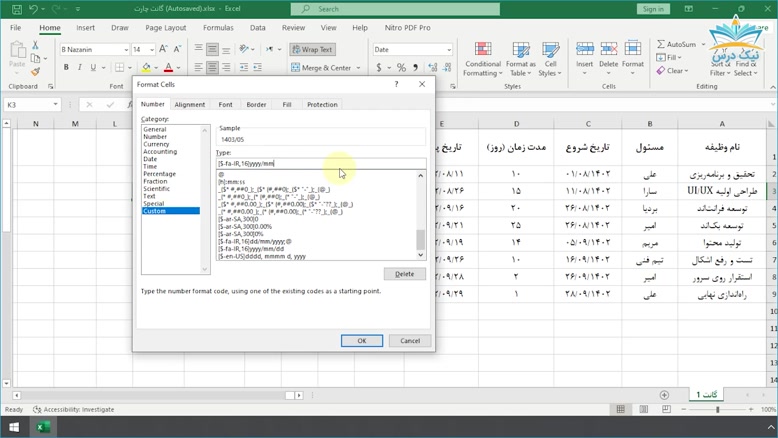This screenshot has width=778, height=438.
Task: Toggle Align Left
Action: click(x=198, y=67)
